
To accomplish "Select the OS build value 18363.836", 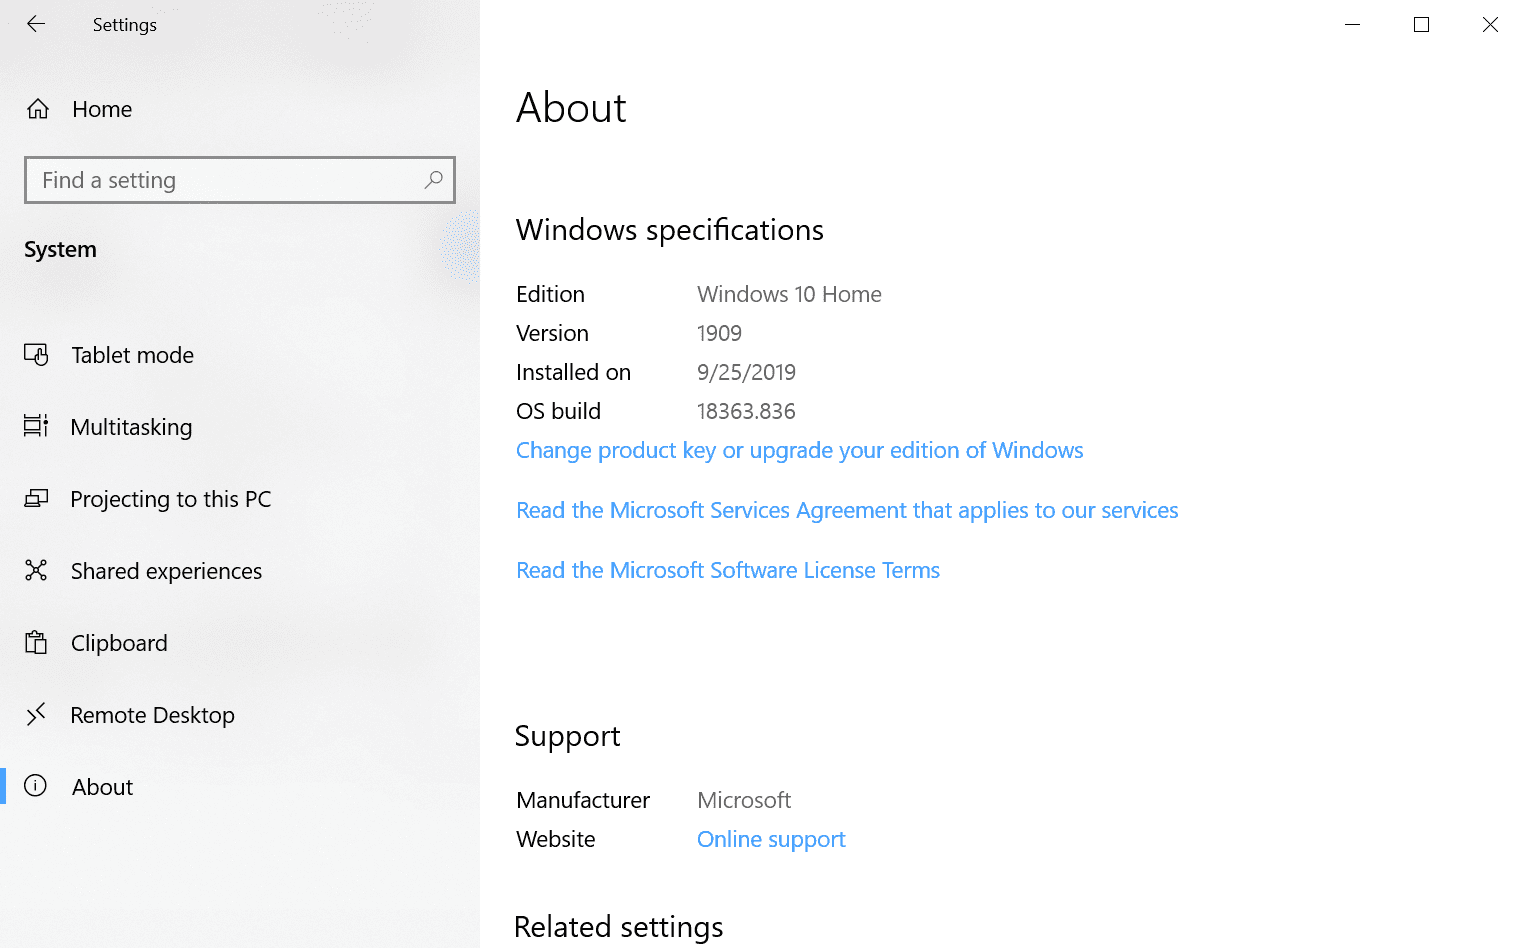I will [x=746, y=411].
